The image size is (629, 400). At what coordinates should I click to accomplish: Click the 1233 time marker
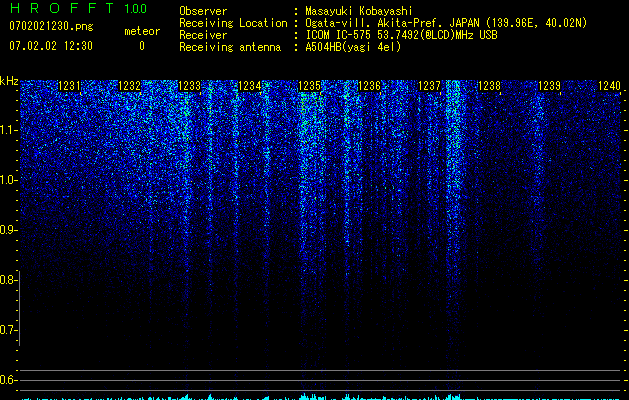(189, 86)
